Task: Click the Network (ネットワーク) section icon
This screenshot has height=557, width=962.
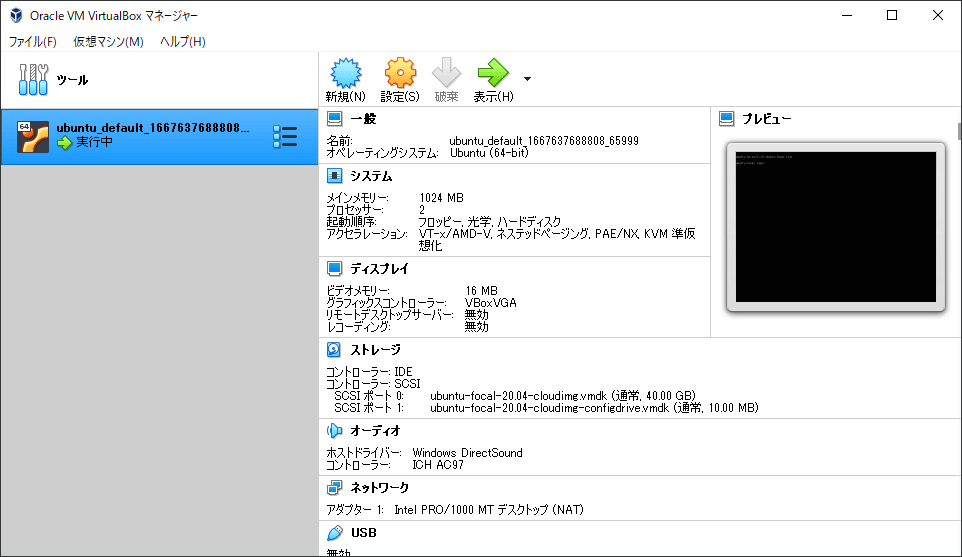Action: (x=334, y=488)
